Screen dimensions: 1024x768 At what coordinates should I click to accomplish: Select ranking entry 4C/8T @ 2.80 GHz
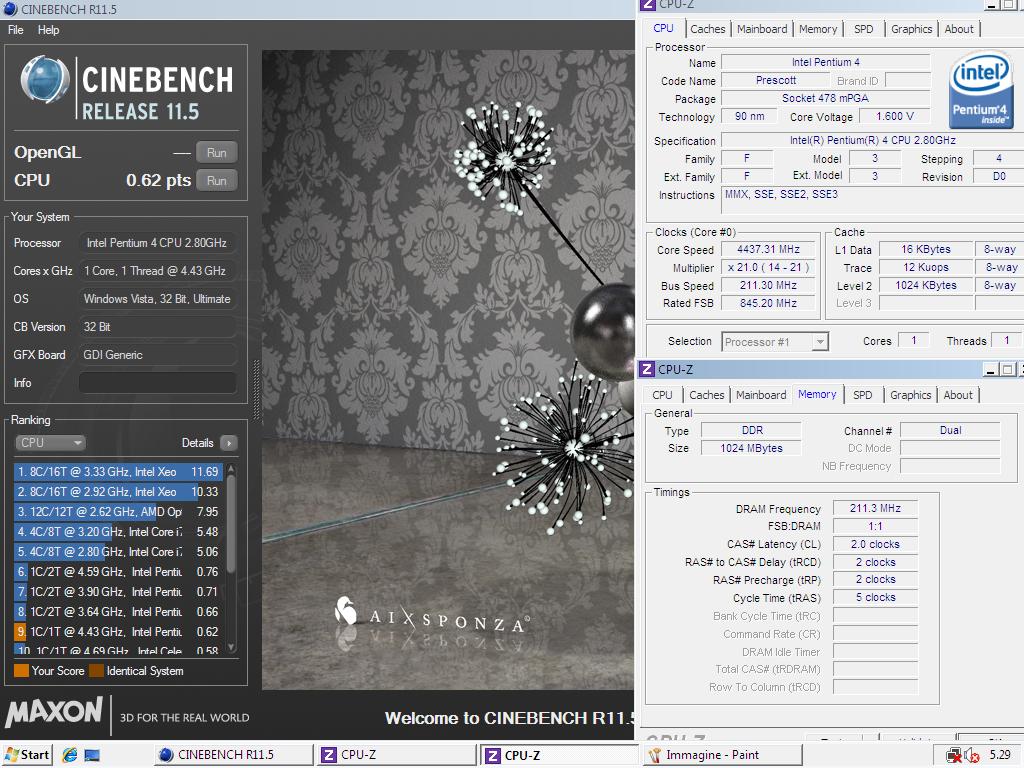pyautogui.click(x=118, y=552)
